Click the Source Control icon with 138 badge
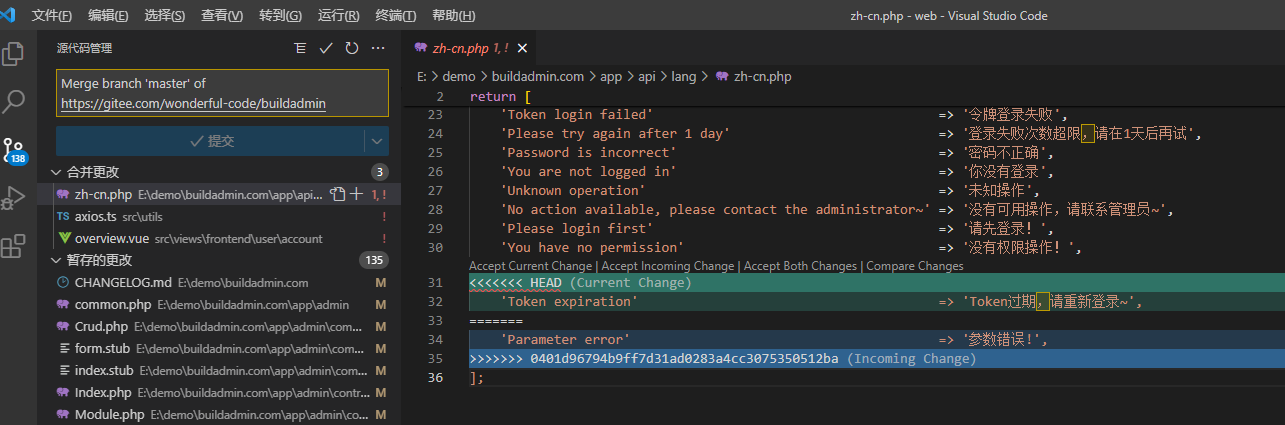 (x=14, y=150)
